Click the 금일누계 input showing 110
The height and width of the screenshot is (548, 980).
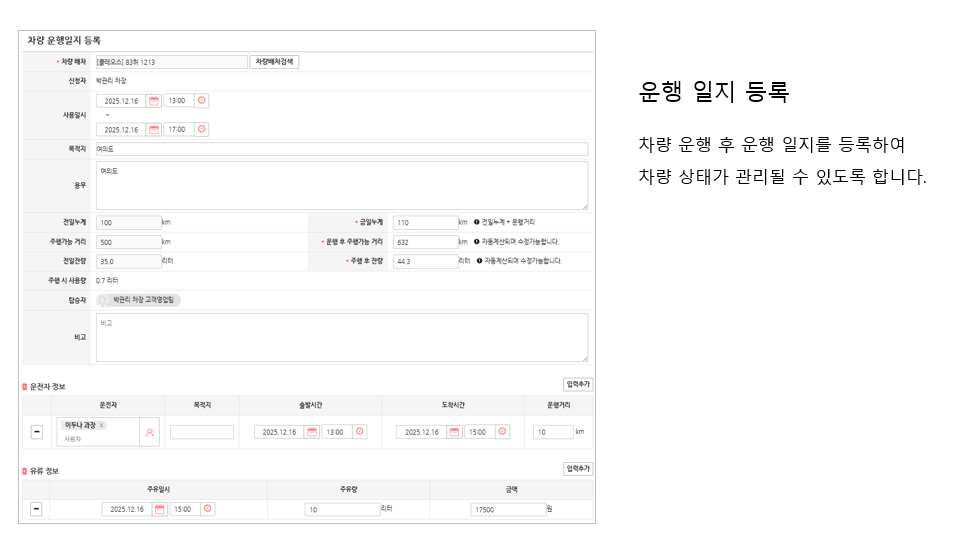tap(425, 222)
